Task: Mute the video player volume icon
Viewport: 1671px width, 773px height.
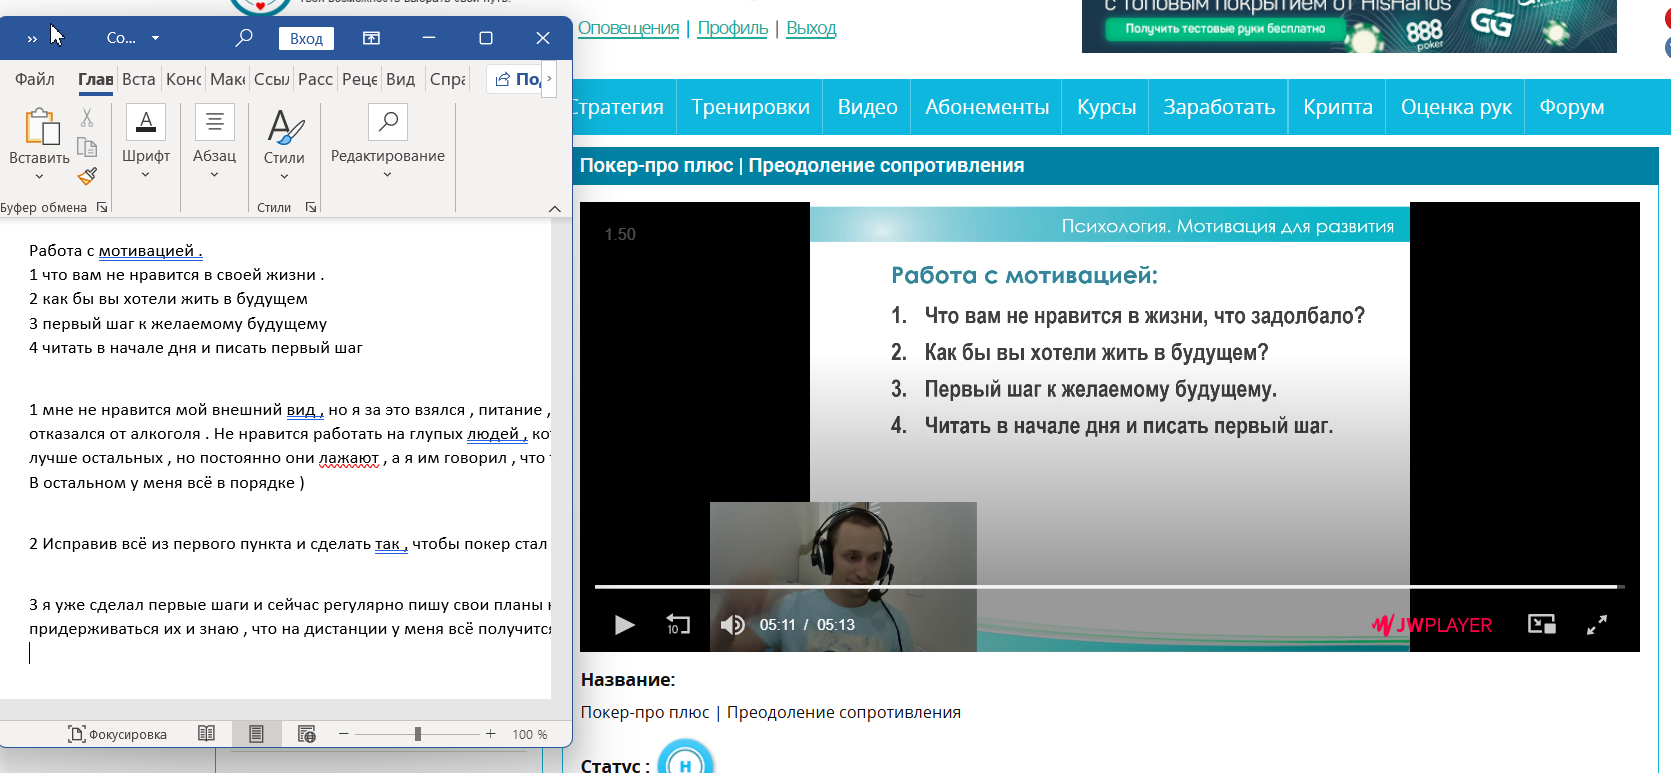Action: tap(732, 625)
